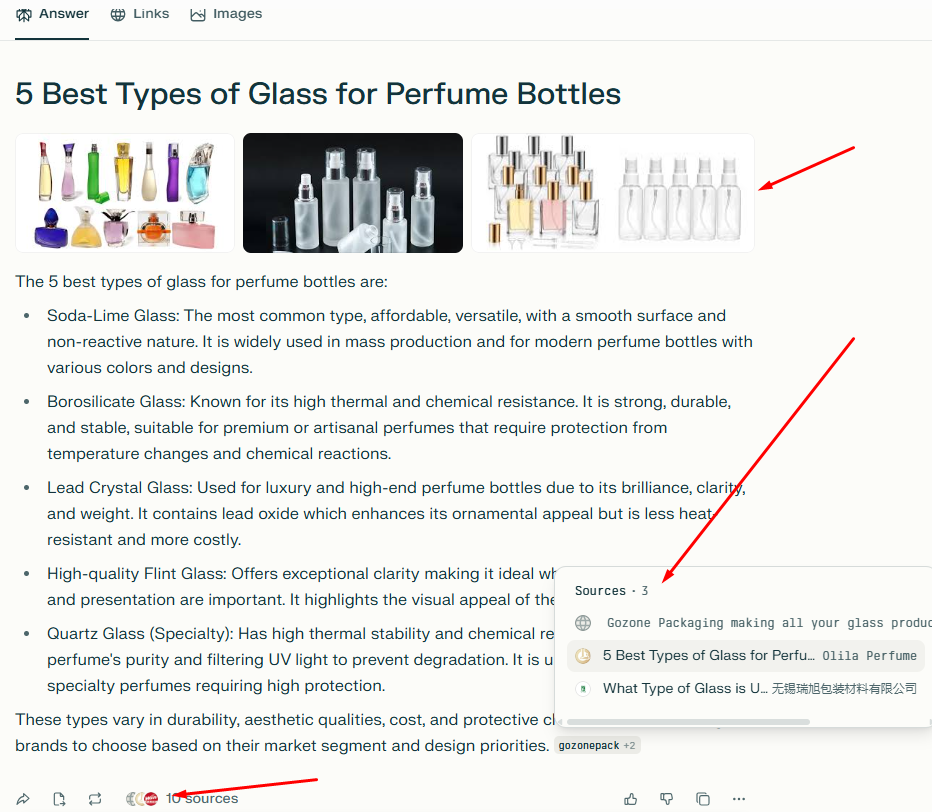
Task: Open the Gozone Packaging source entry
Action: (x=760, y=623)
